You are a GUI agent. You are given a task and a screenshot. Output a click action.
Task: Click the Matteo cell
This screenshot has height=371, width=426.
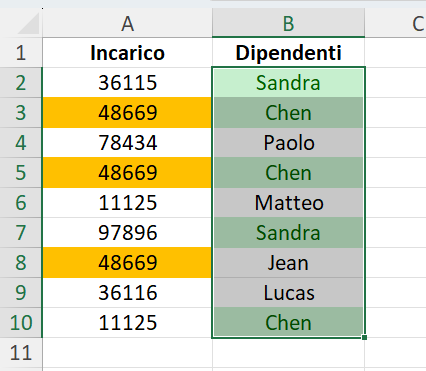click(288, 202)
